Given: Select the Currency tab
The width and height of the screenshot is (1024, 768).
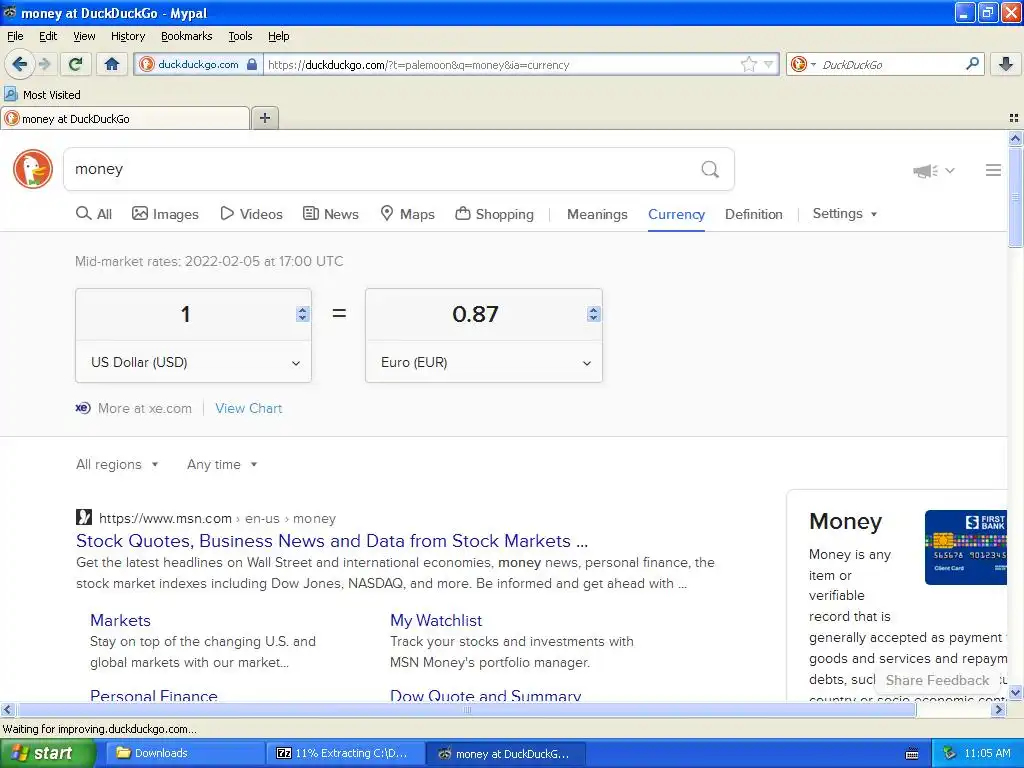Looking at the screenshot, I should click(x=676, y=214).
